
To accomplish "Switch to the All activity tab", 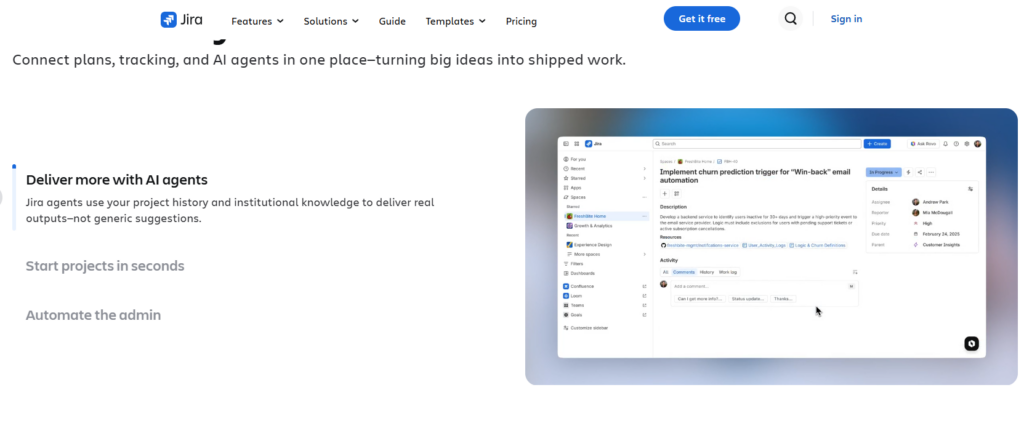I will [665, 272].
